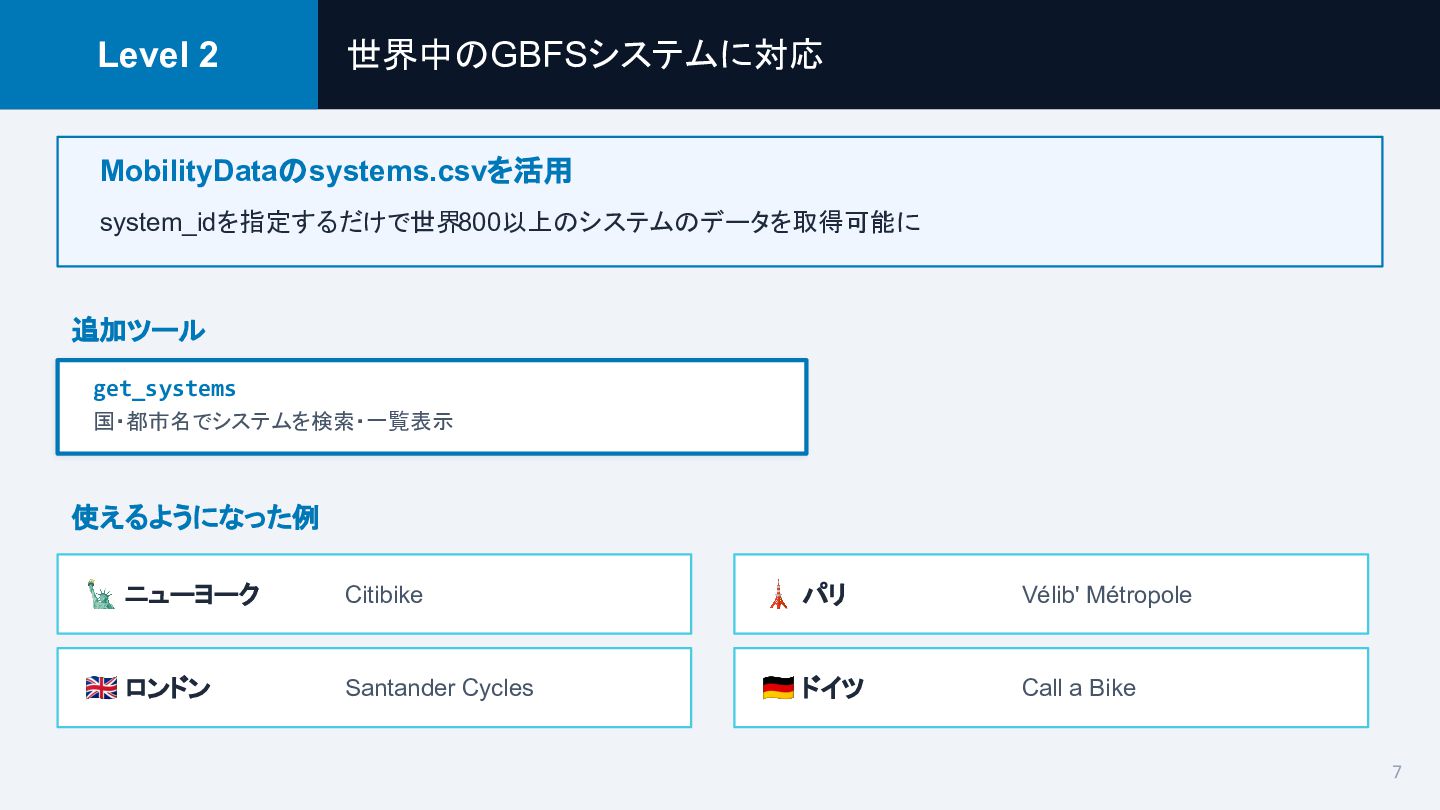Image resolution: width=1440 pixels, height=810 pixels.
Task: Click the Vélib' Métropole label
Action: tap(1106, 595)
